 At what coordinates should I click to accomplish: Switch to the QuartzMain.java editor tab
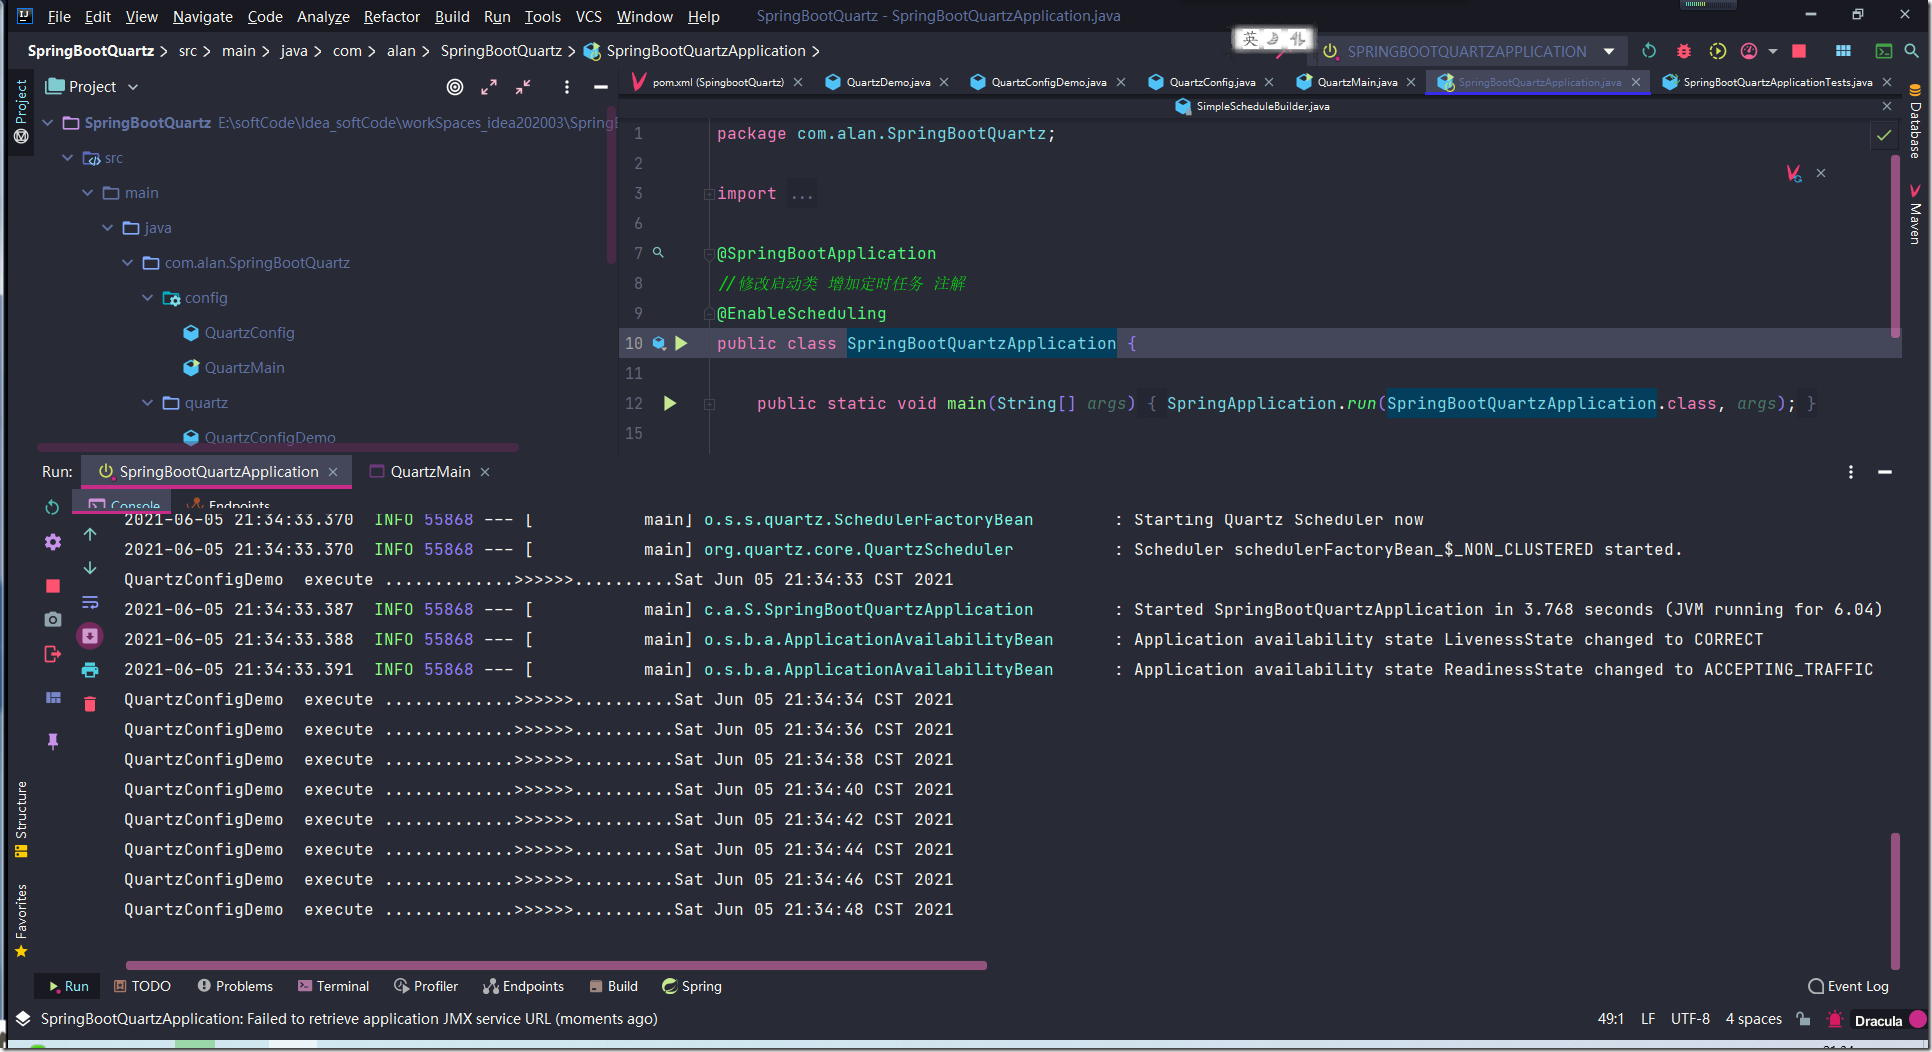(1356, 82)
